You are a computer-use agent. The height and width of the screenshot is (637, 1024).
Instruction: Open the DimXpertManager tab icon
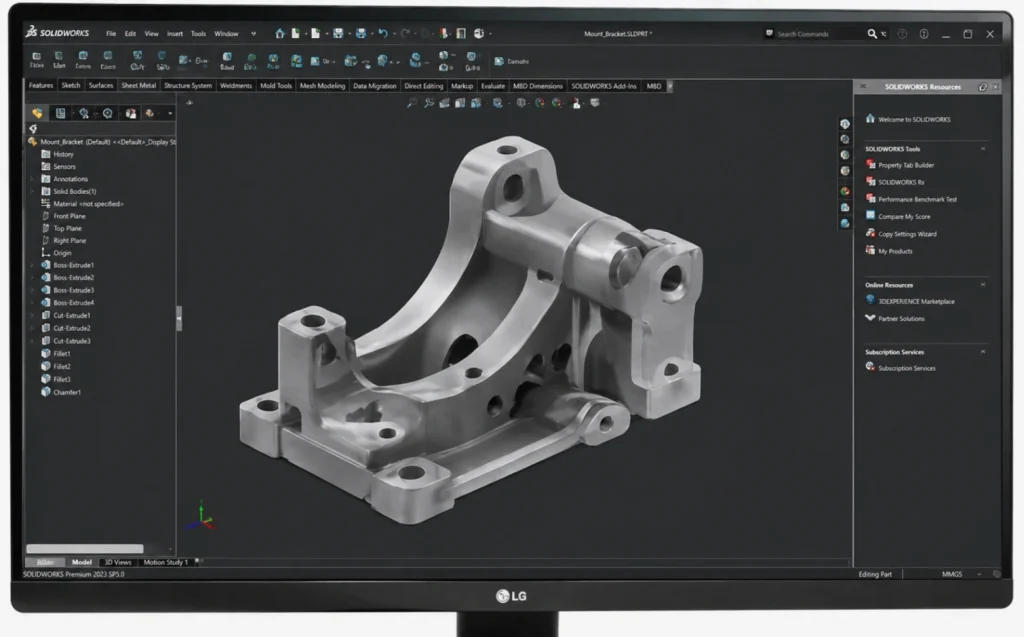coord(107,113)
